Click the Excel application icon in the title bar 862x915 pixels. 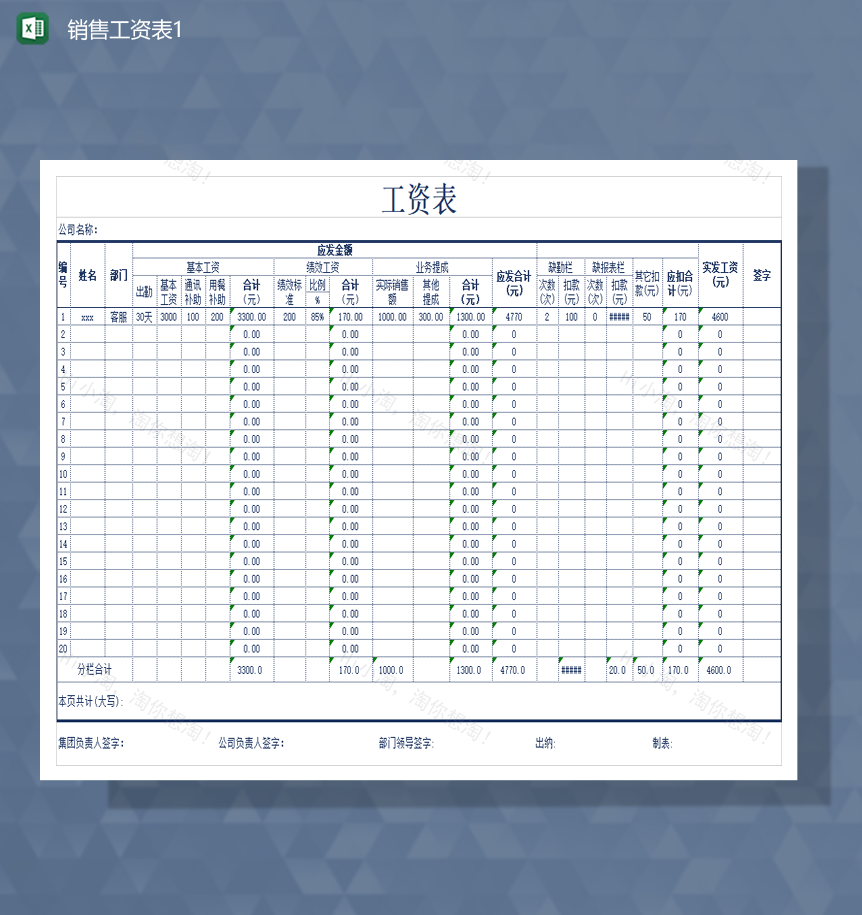coord(30,29)
